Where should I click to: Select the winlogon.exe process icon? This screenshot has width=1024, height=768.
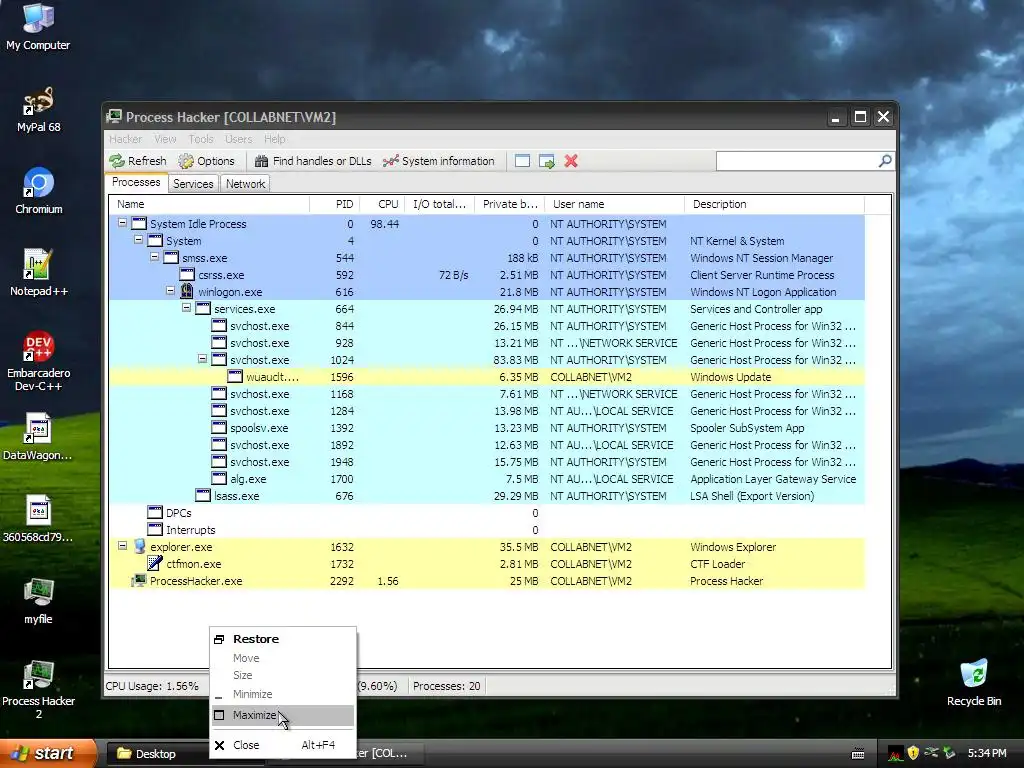coord(187,291)
